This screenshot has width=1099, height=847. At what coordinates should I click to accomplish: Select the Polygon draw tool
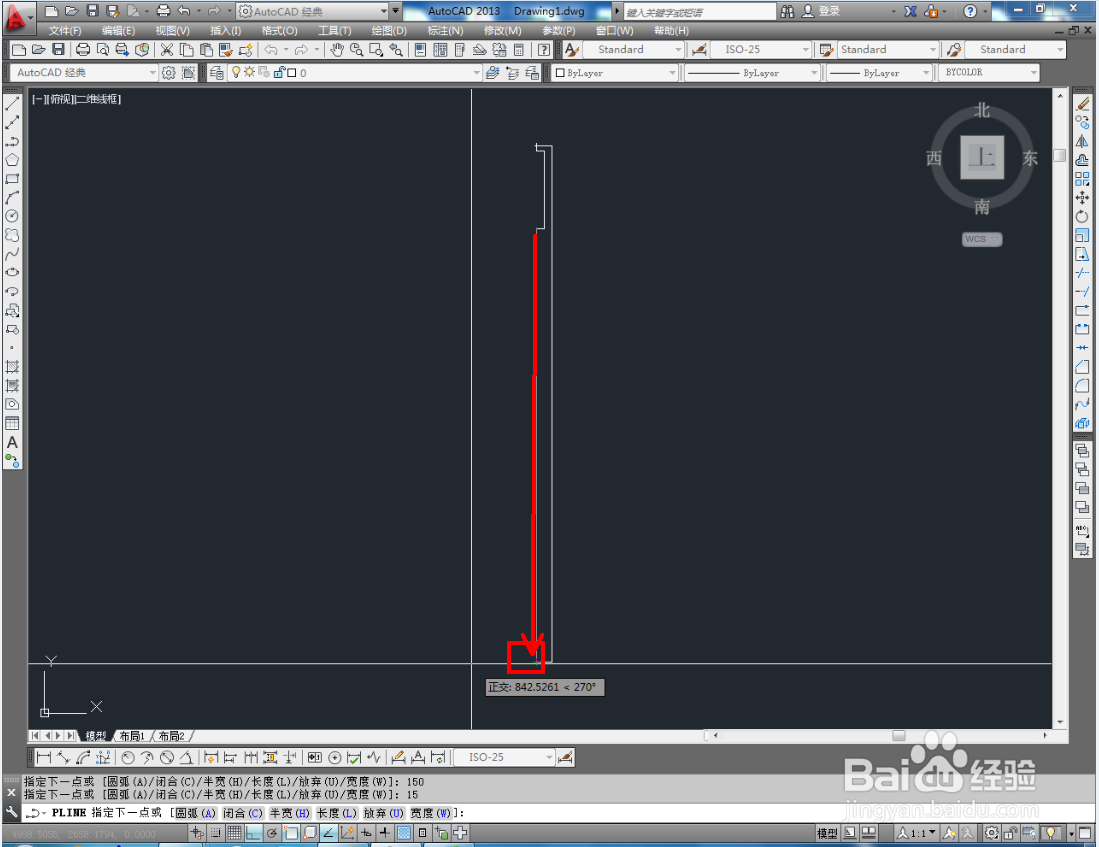click(x=12, y=160)
